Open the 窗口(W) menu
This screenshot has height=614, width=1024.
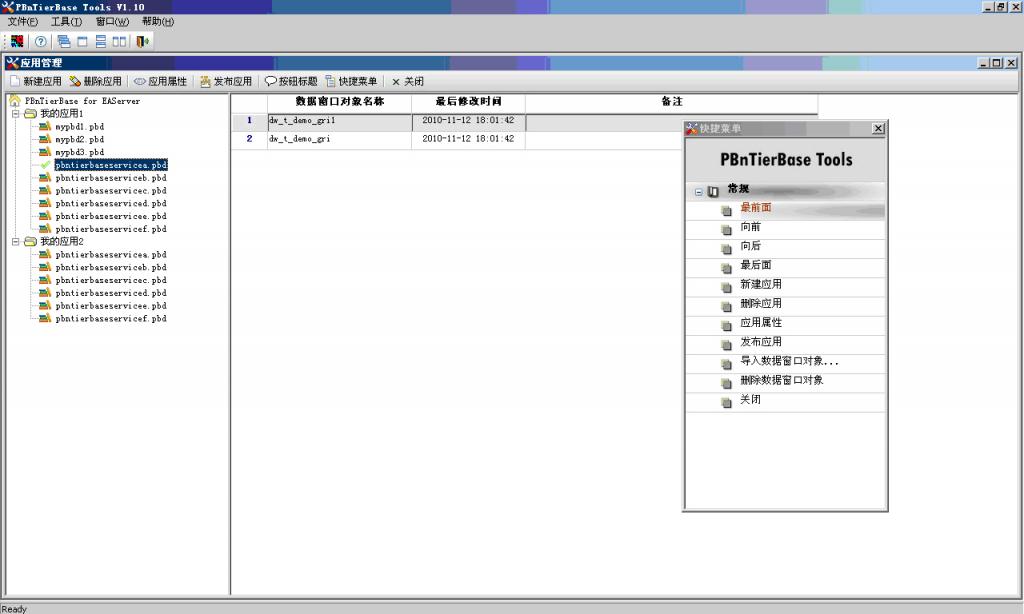pos(112,22)
